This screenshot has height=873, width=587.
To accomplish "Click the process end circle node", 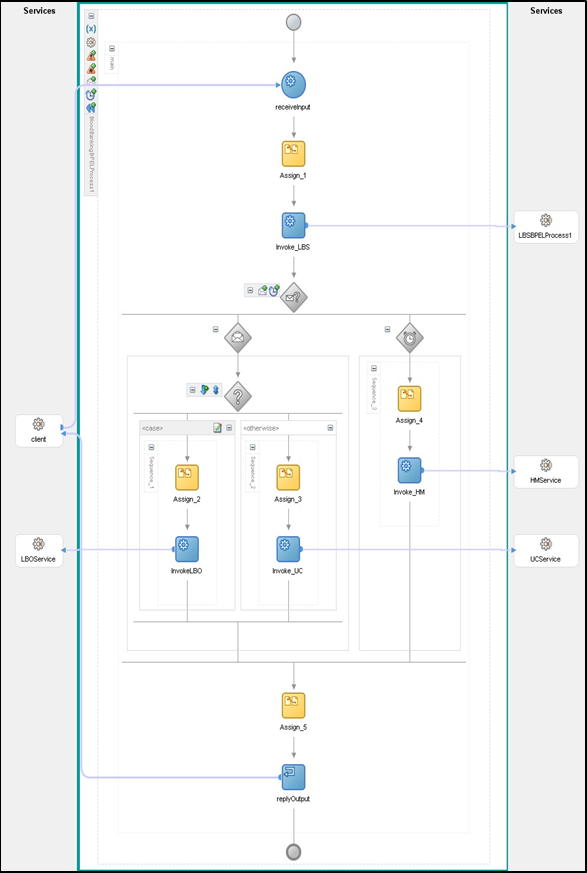I will [294, 852].
